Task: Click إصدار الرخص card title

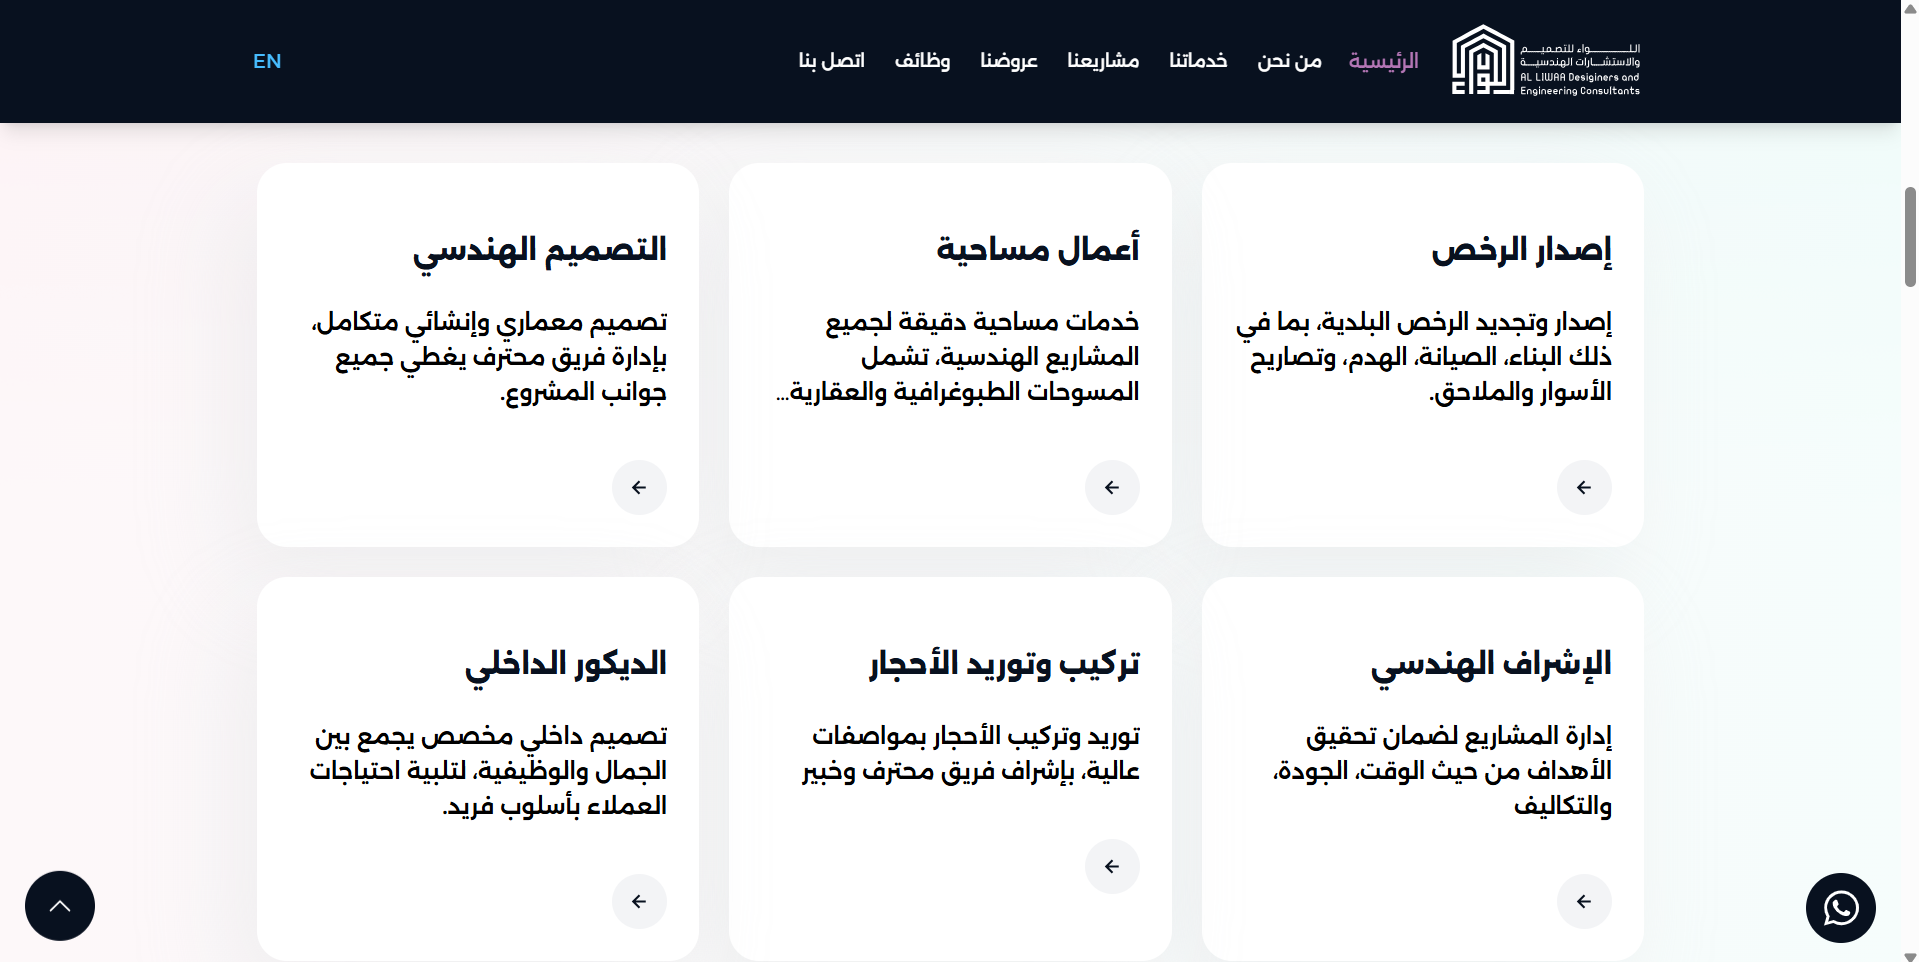Action: point(1521,249)
